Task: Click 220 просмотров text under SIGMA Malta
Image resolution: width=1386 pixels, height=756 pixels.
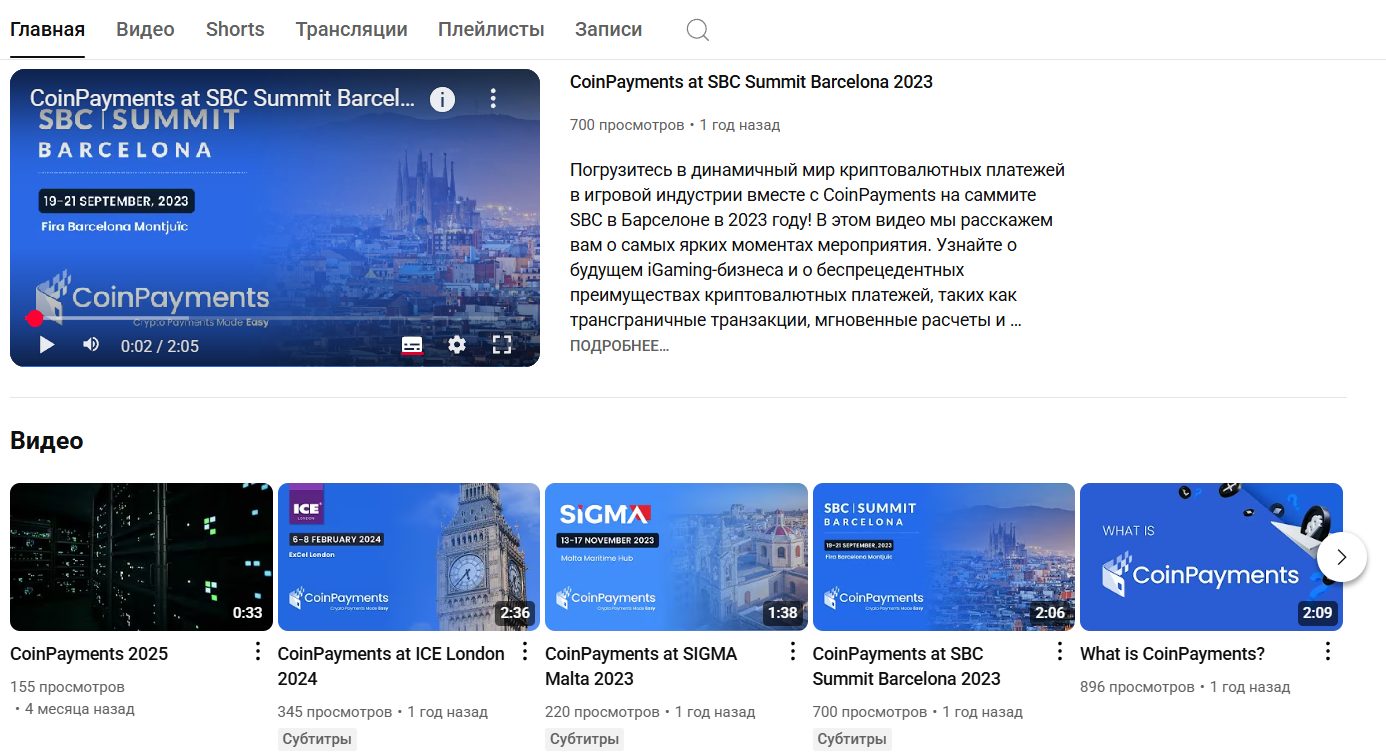Action: click(602, 712)
